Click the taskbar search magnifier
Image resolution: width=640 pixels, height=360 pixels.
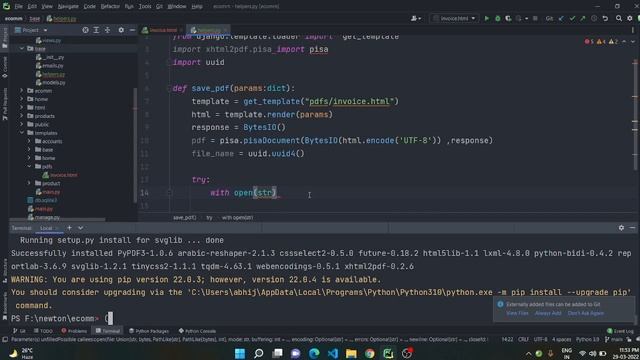click(258, 353)
